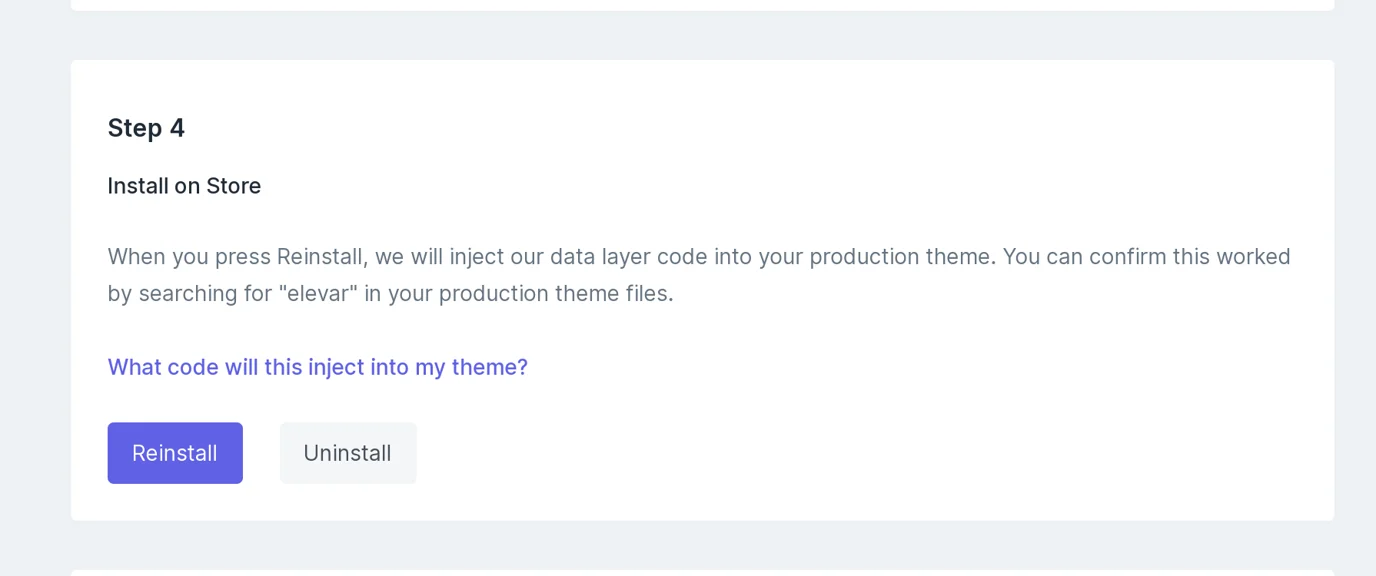Click the partial white card above Step 4

coord(702,5)
